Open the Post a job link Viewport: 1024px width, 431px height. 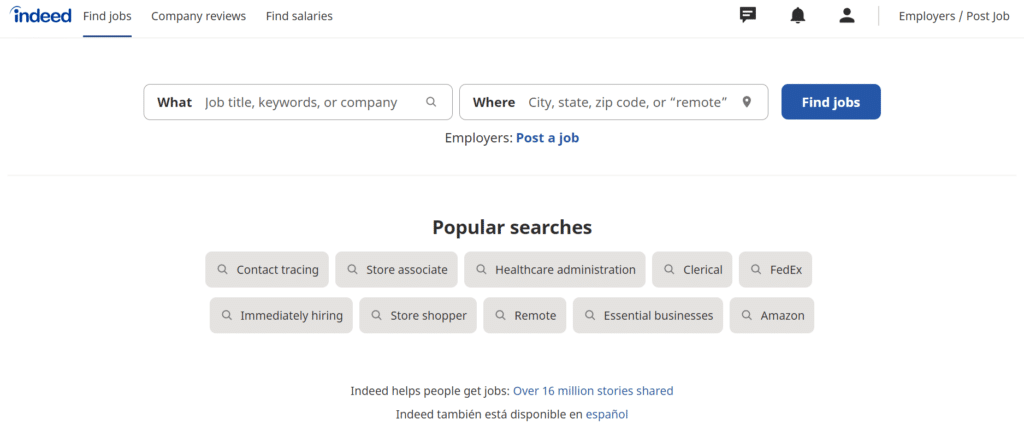pyautogui.click(x=547, y=138)
